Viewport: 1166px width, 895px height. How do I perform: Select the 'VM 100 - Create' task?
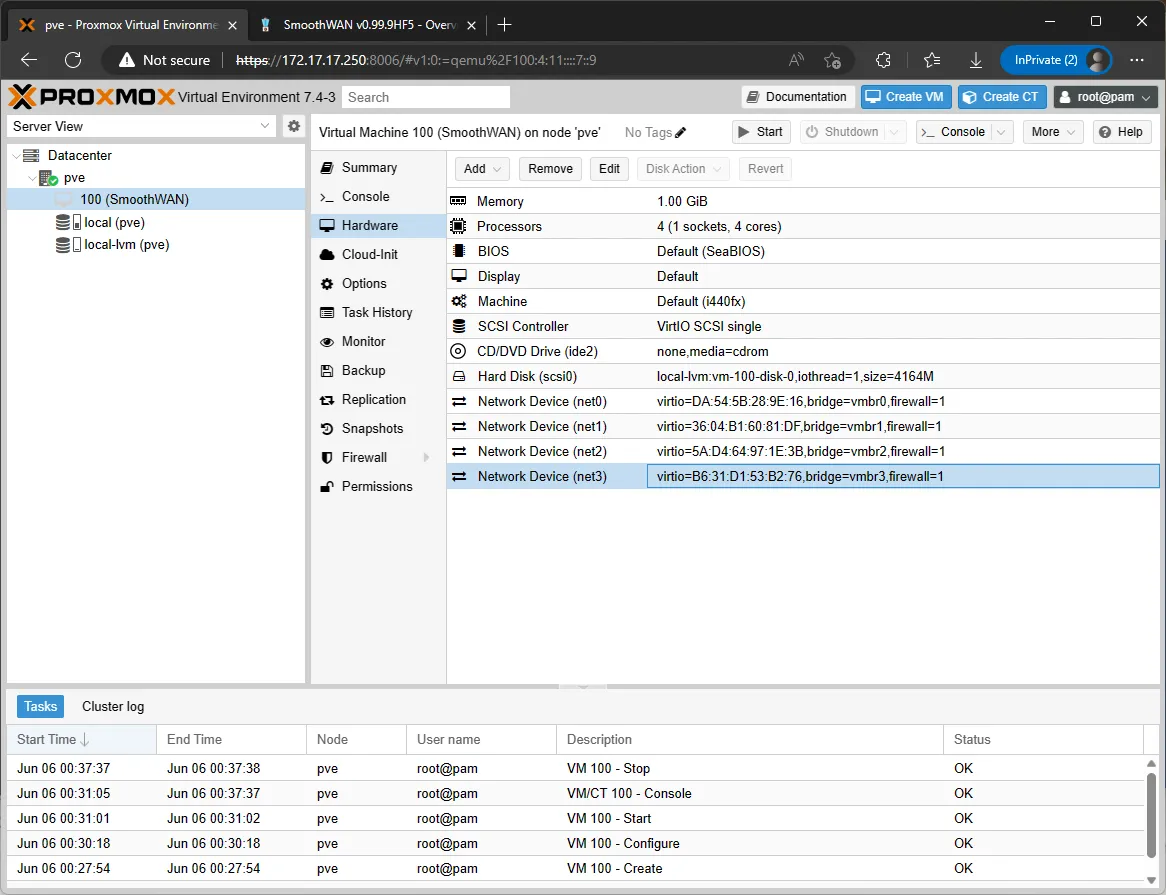coord(576,868)
